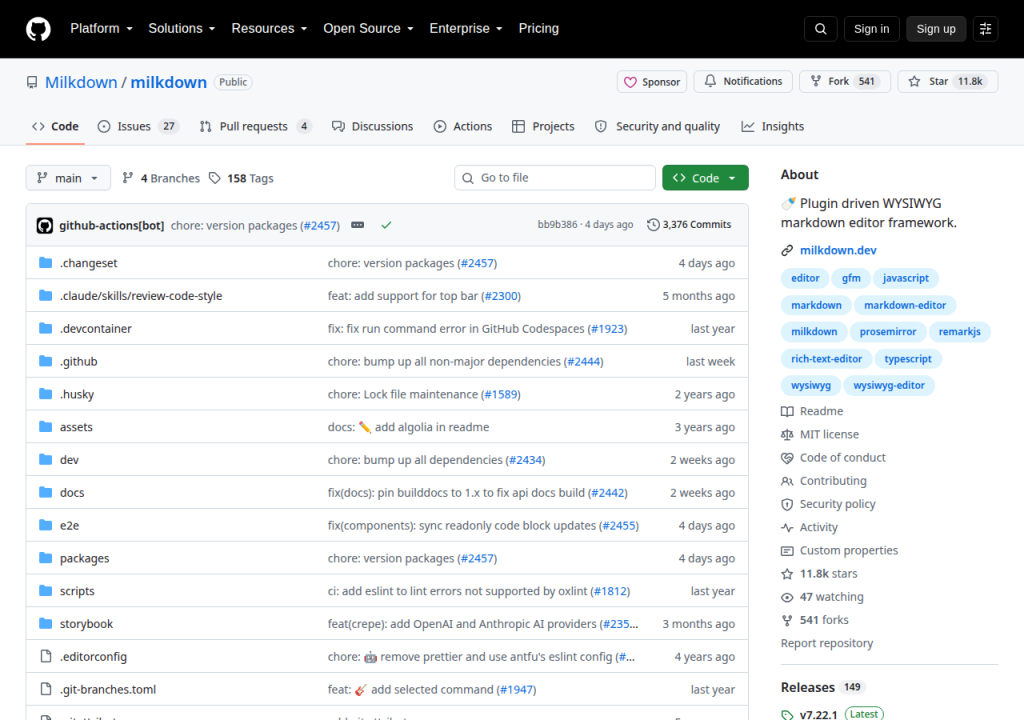
Task: Open the storybook folder
Action: (86, 624)
